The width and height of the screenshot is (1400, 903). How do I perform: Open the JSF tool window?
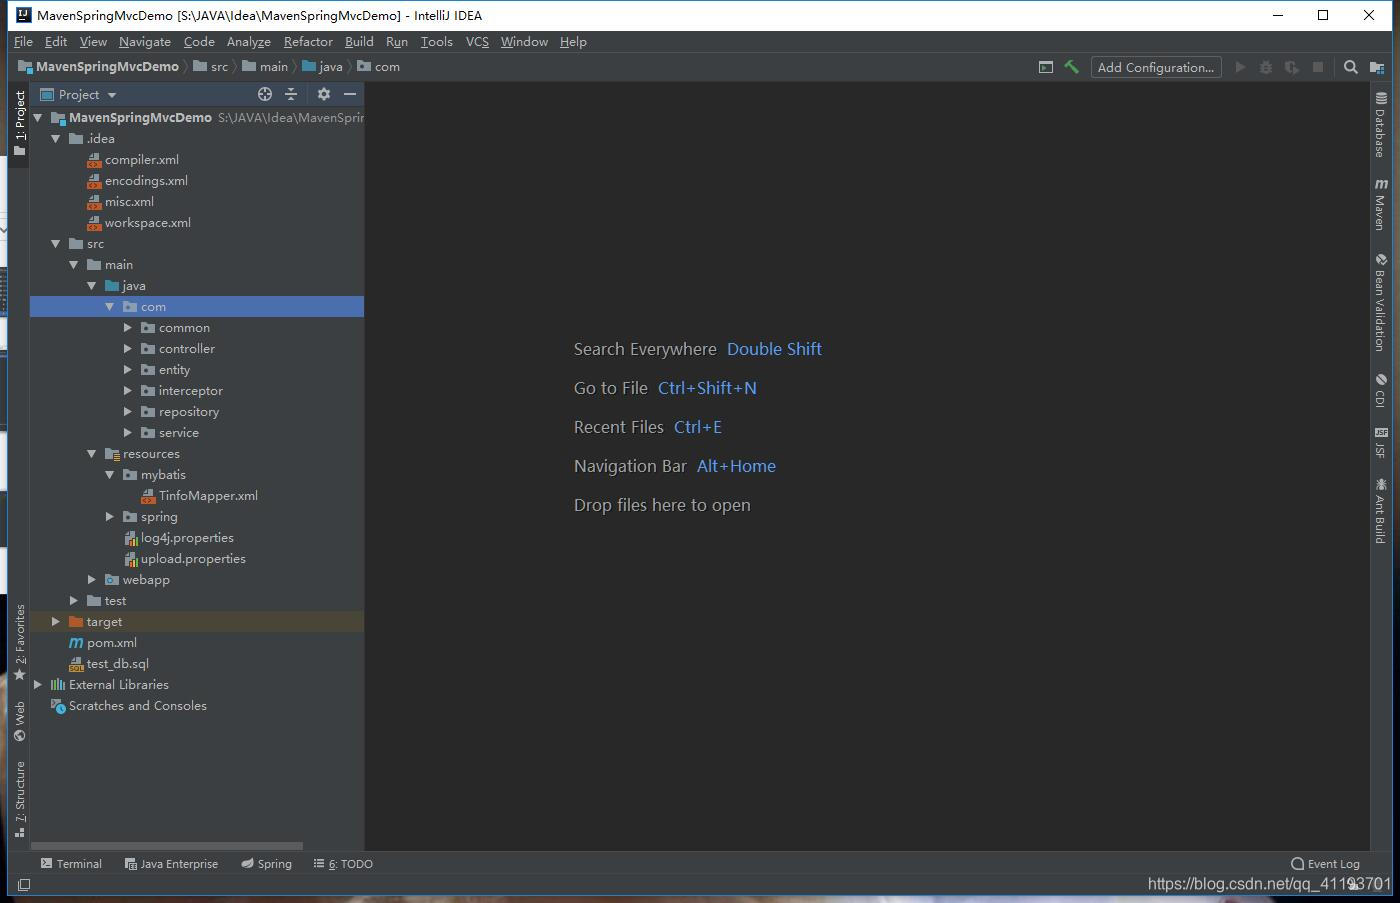click(1380, 443)
